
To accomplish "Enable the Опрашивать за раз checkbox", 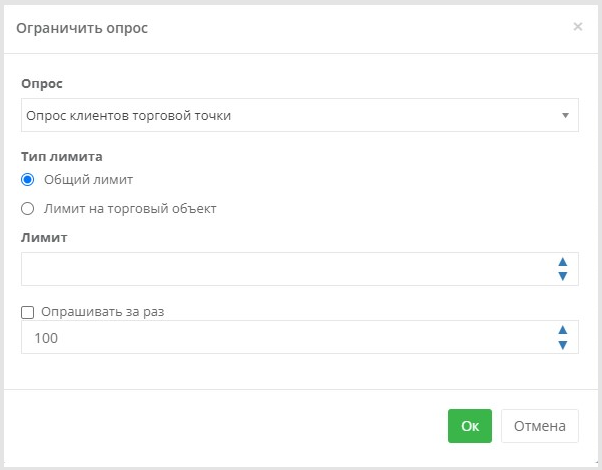I will pyautogui.click(x=28, y=312).
